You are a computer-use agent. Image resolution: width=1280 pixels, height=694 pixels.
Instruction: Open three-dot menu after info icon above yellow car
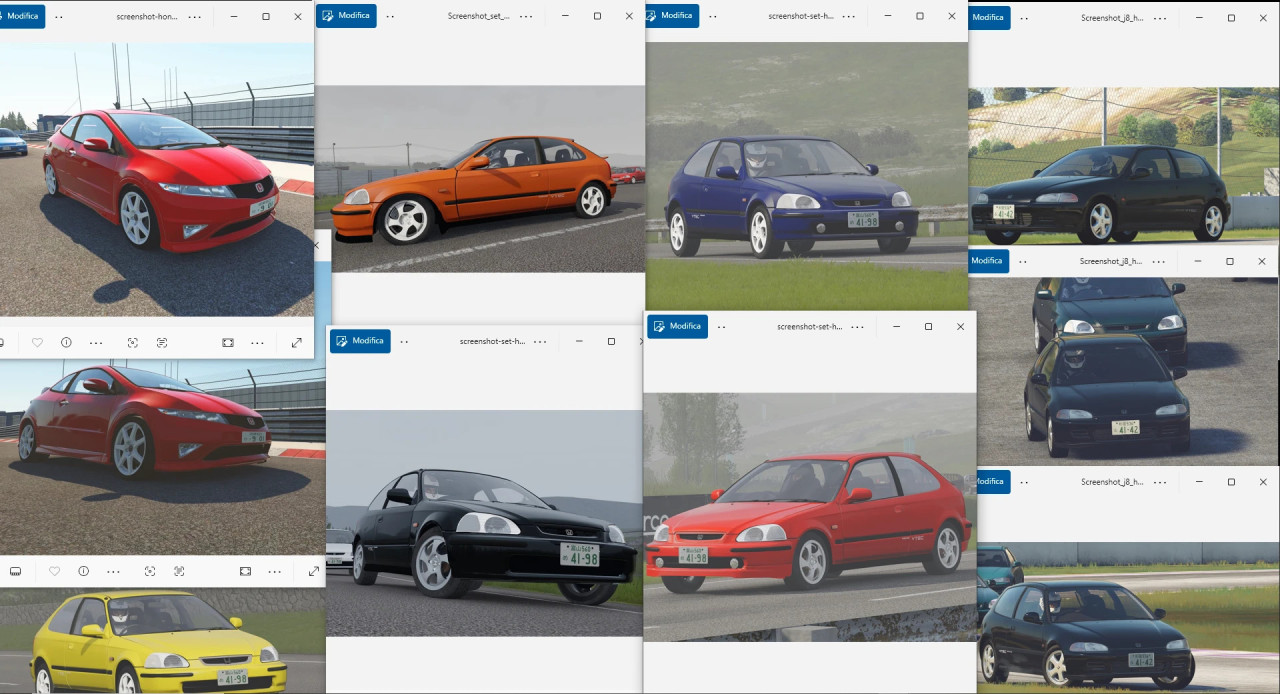pos(113,571)
